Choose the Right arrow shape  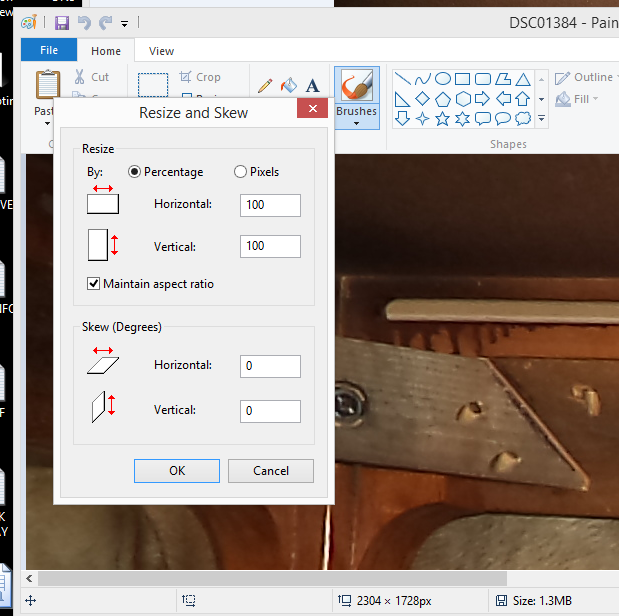[482, 98]
